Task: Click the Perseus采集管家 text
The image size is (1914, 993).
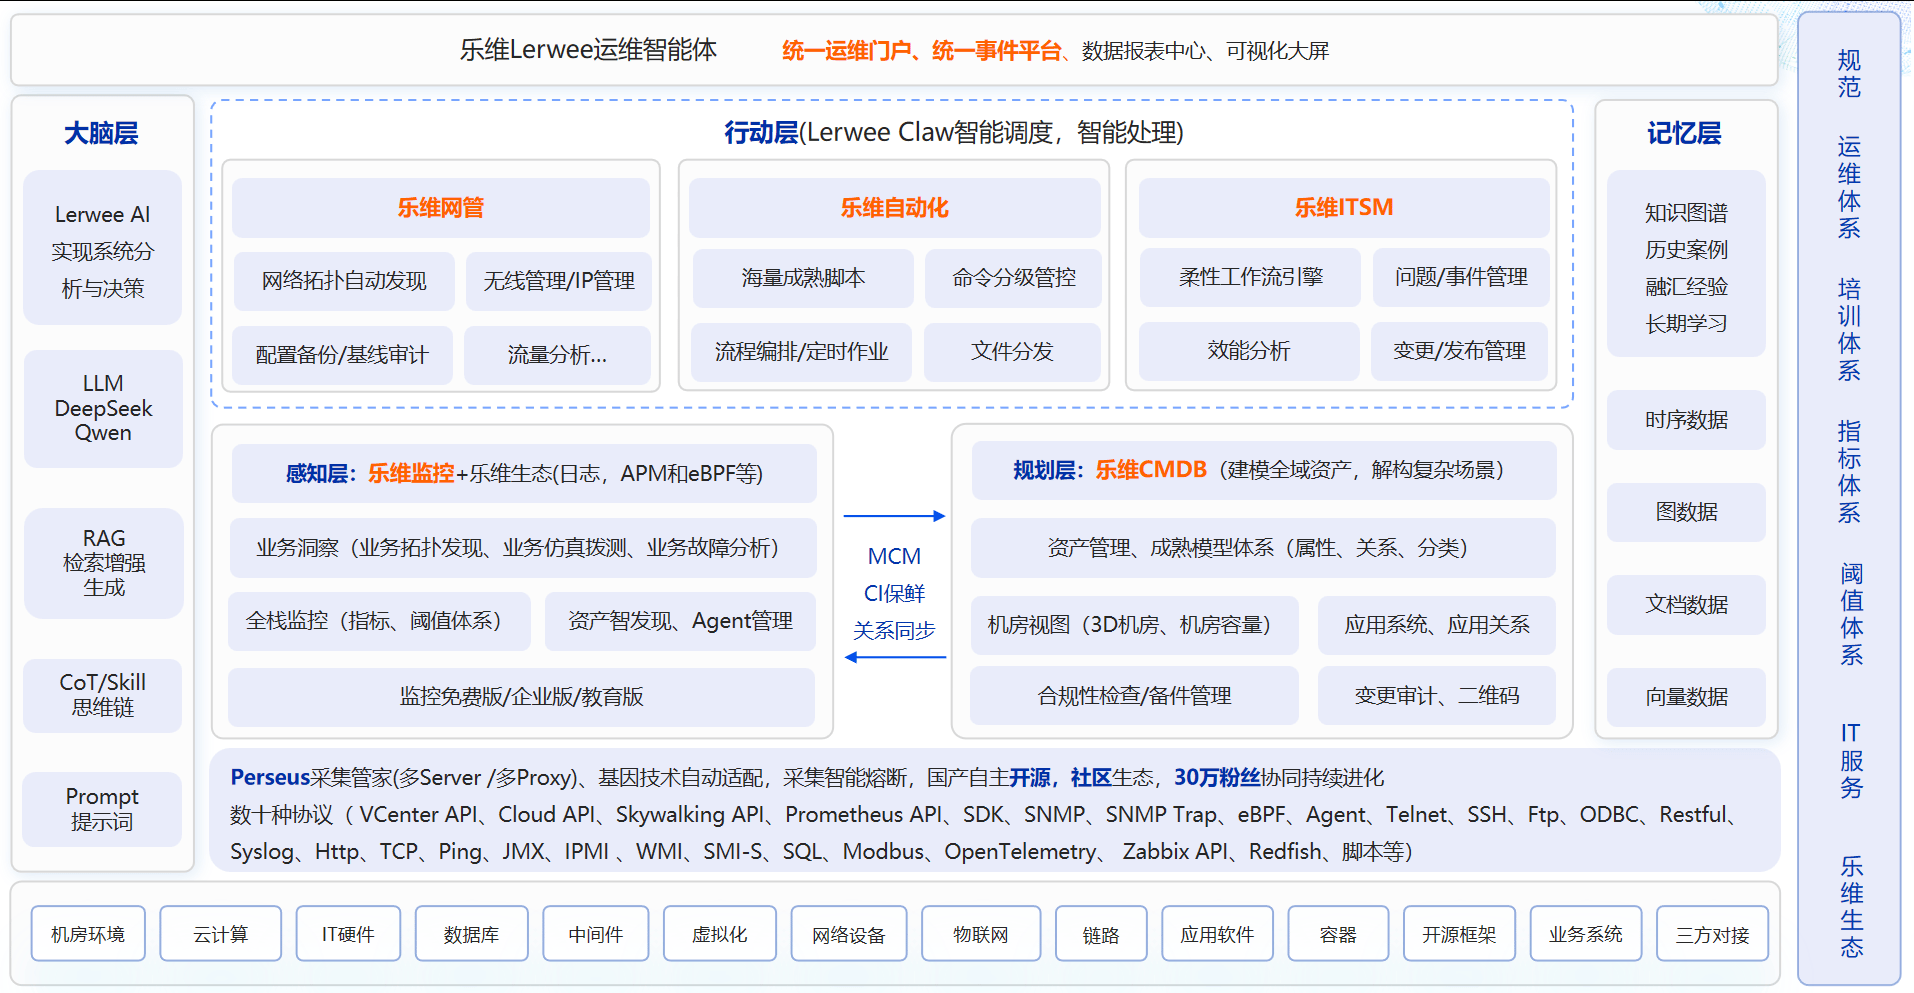Action: (x=312, y=777)
